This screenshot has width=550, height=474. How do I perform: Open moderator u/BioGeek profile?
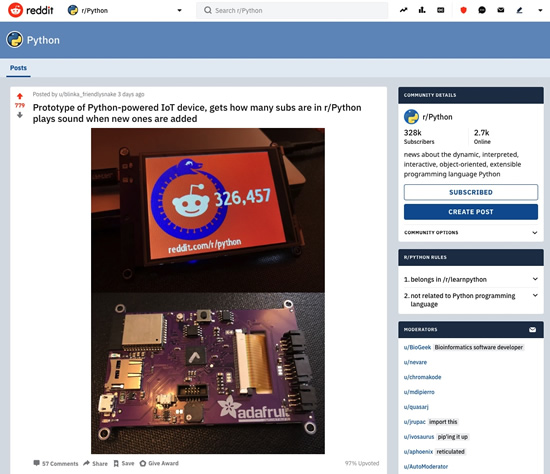pos(417,347)
